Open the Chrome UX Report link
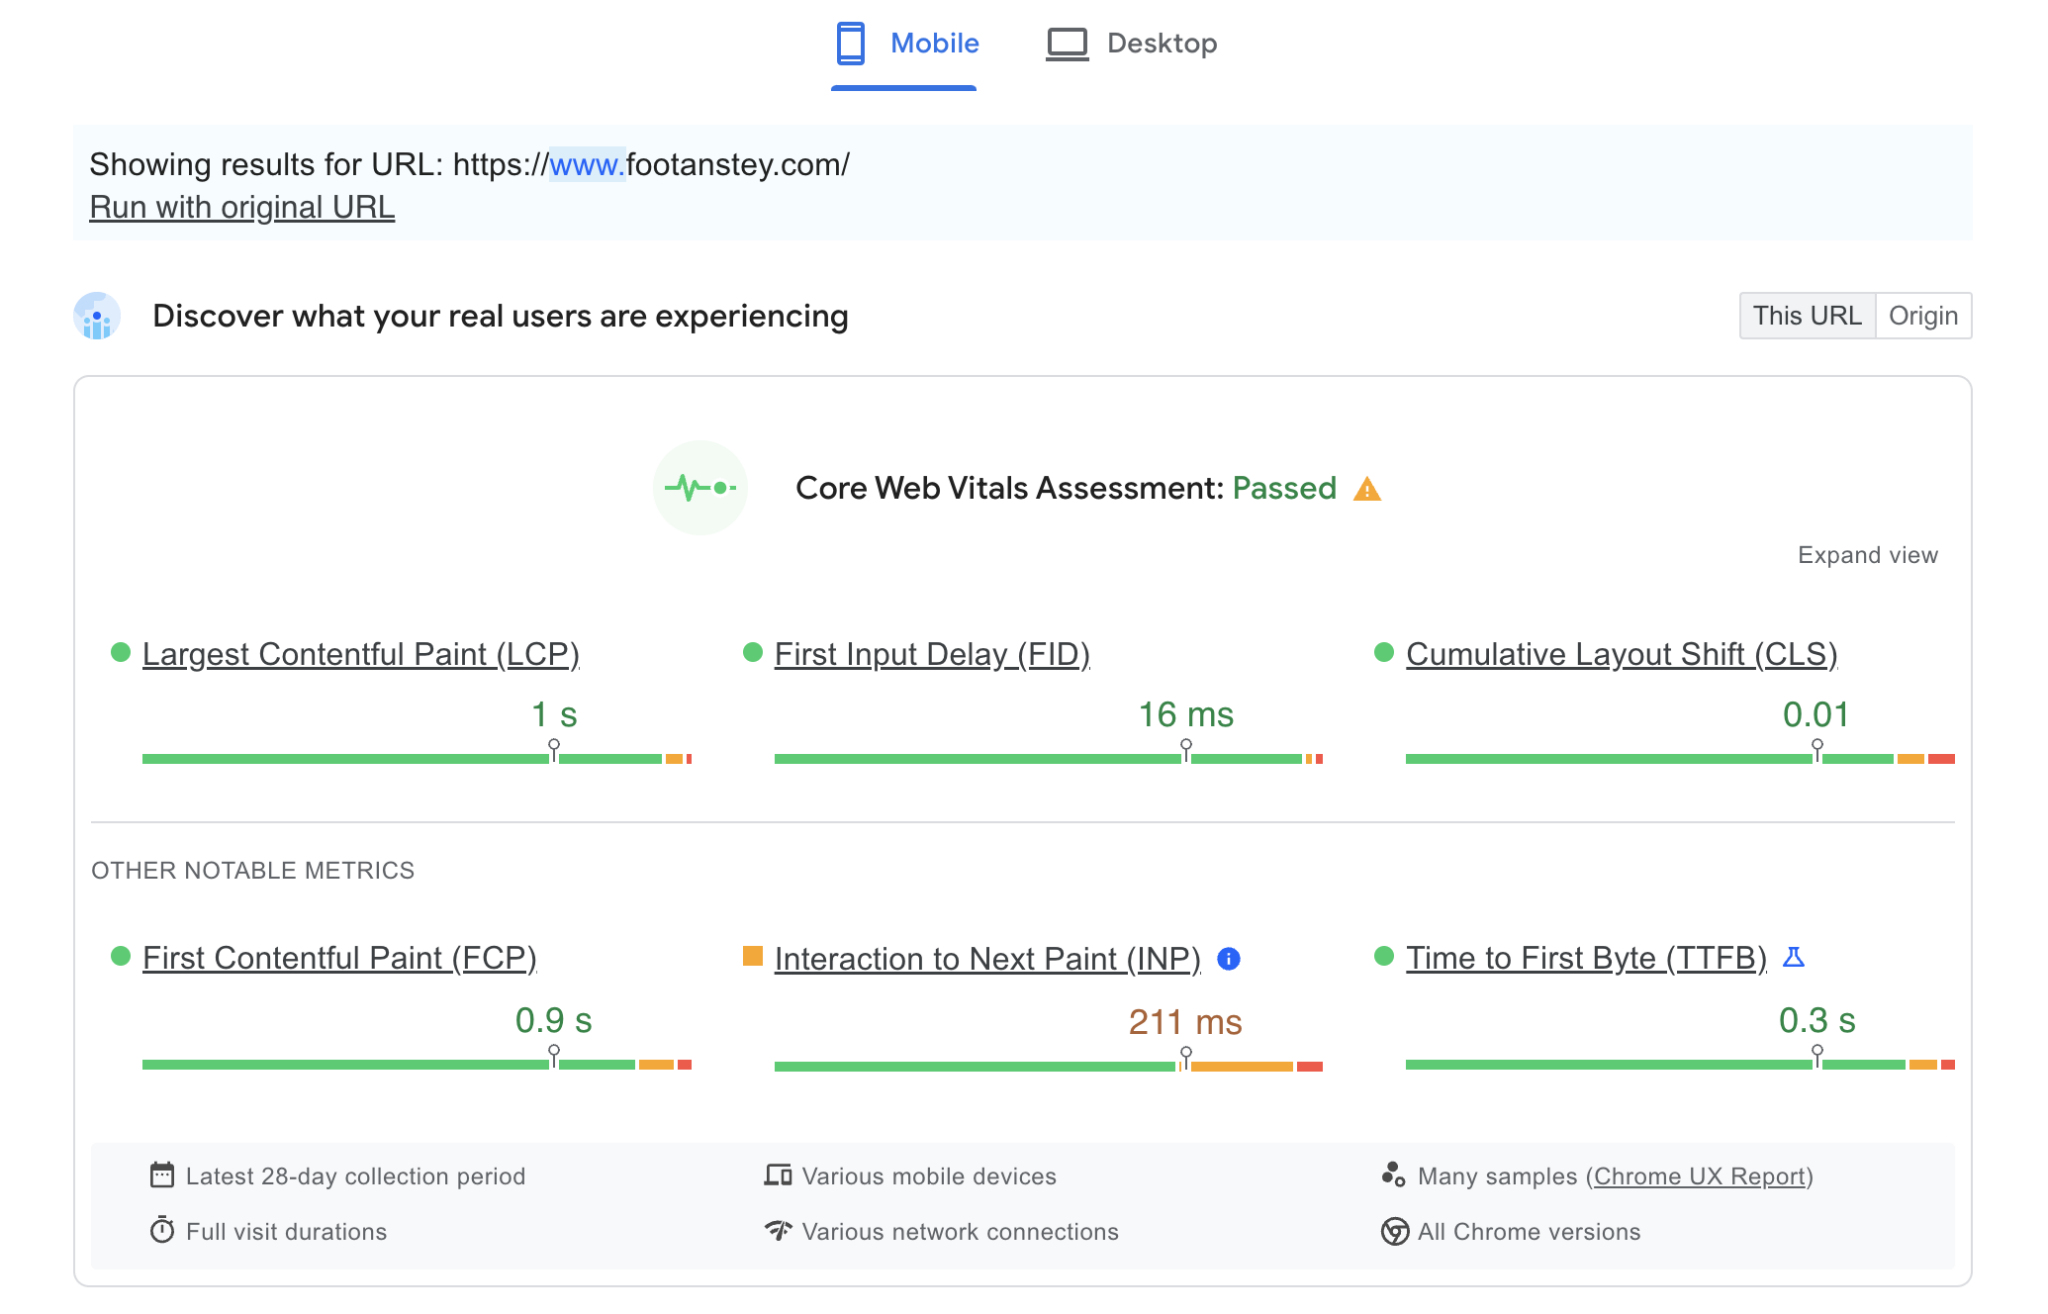Screen dimensions: 2048x1314 pyautogui.click(x=1699, y=1176)
